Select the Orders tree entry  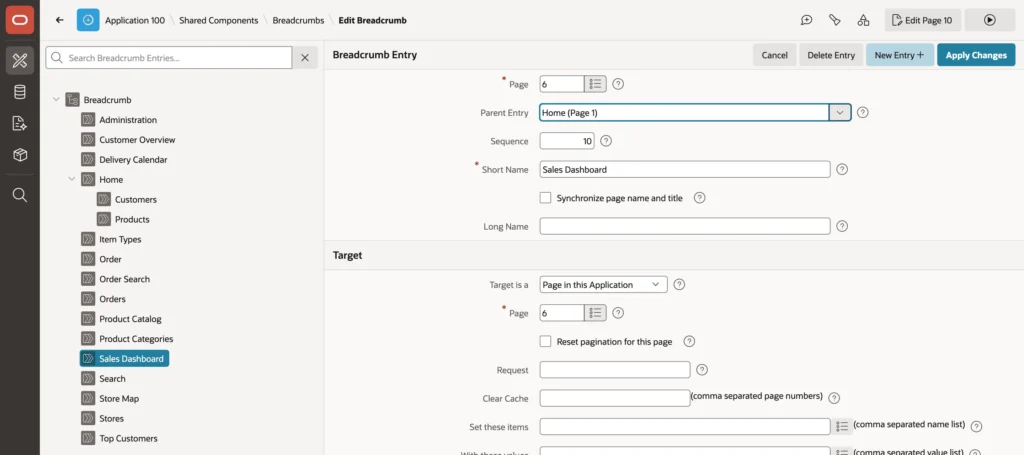pyautogui.click(x=112, y=299)
